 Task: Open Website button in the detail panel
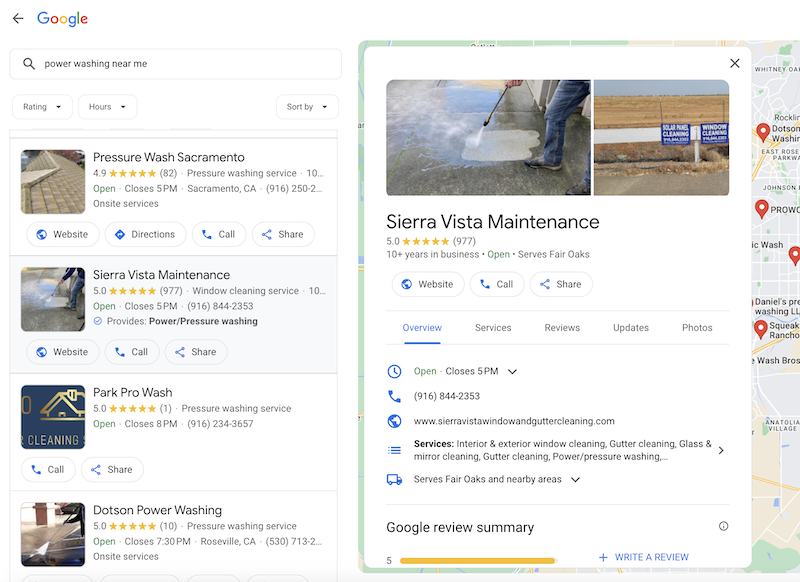[428, 284]
